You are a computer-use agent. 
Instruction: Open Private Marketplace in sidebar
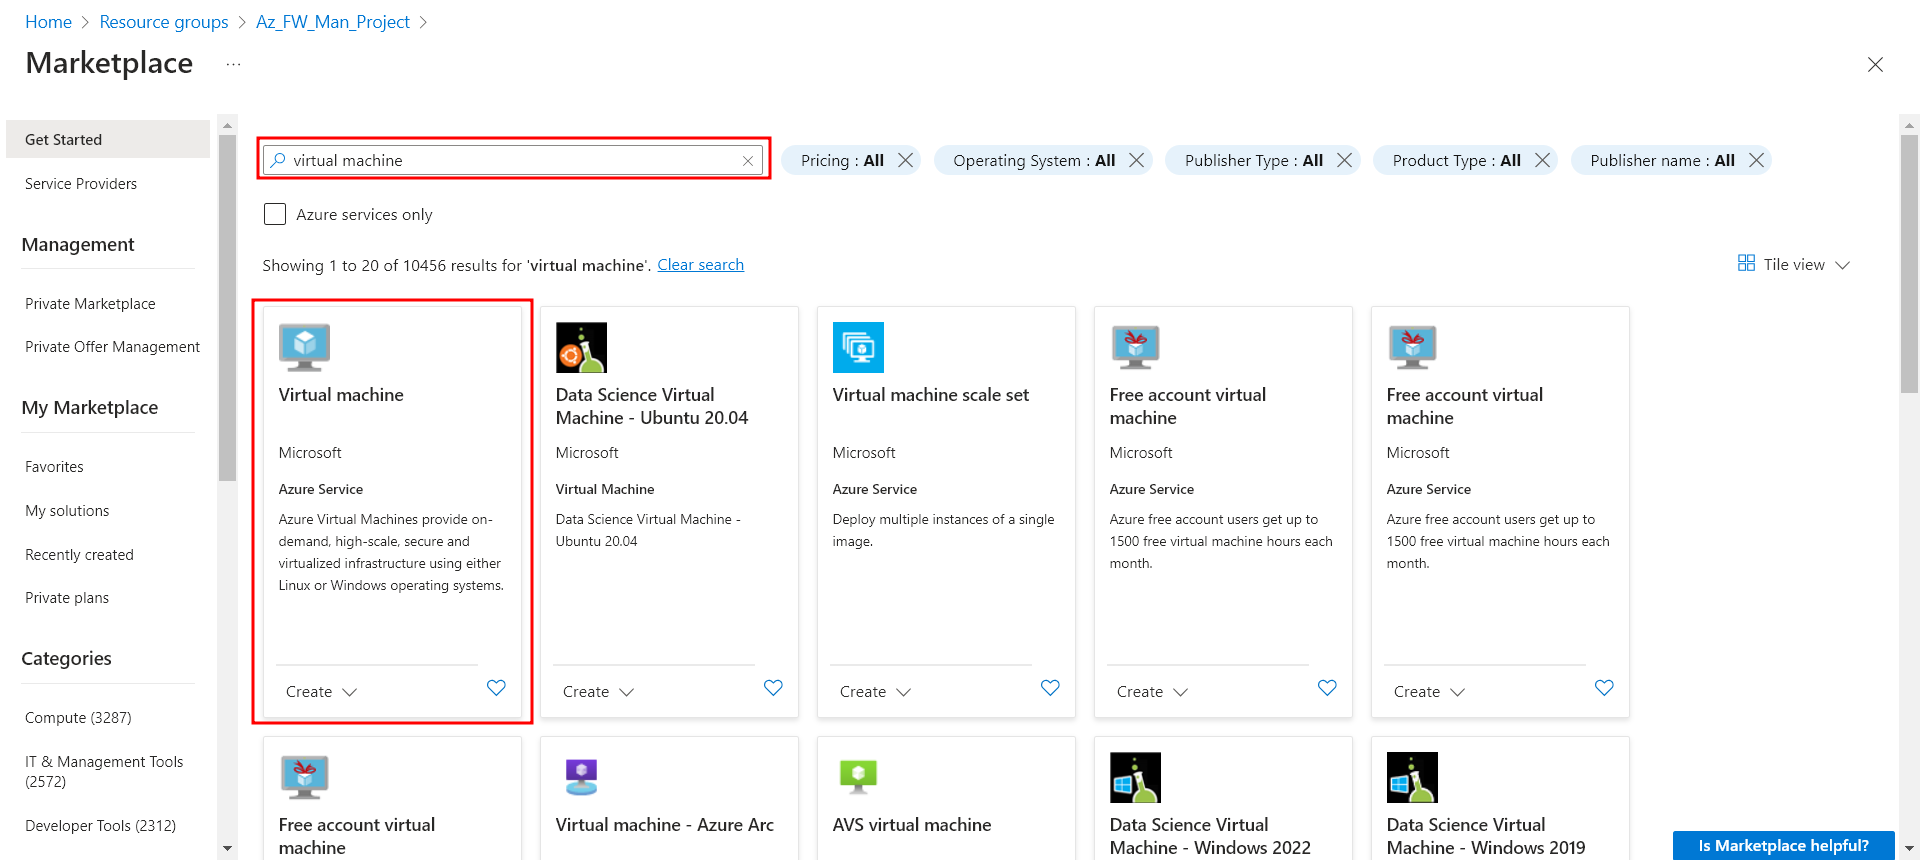point(90,304)
